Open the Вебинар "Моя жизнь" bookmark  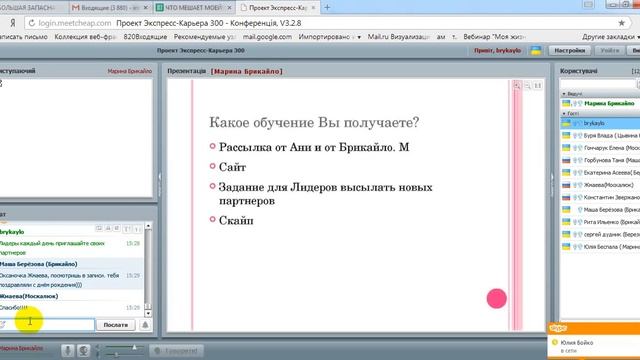point(495,37)
